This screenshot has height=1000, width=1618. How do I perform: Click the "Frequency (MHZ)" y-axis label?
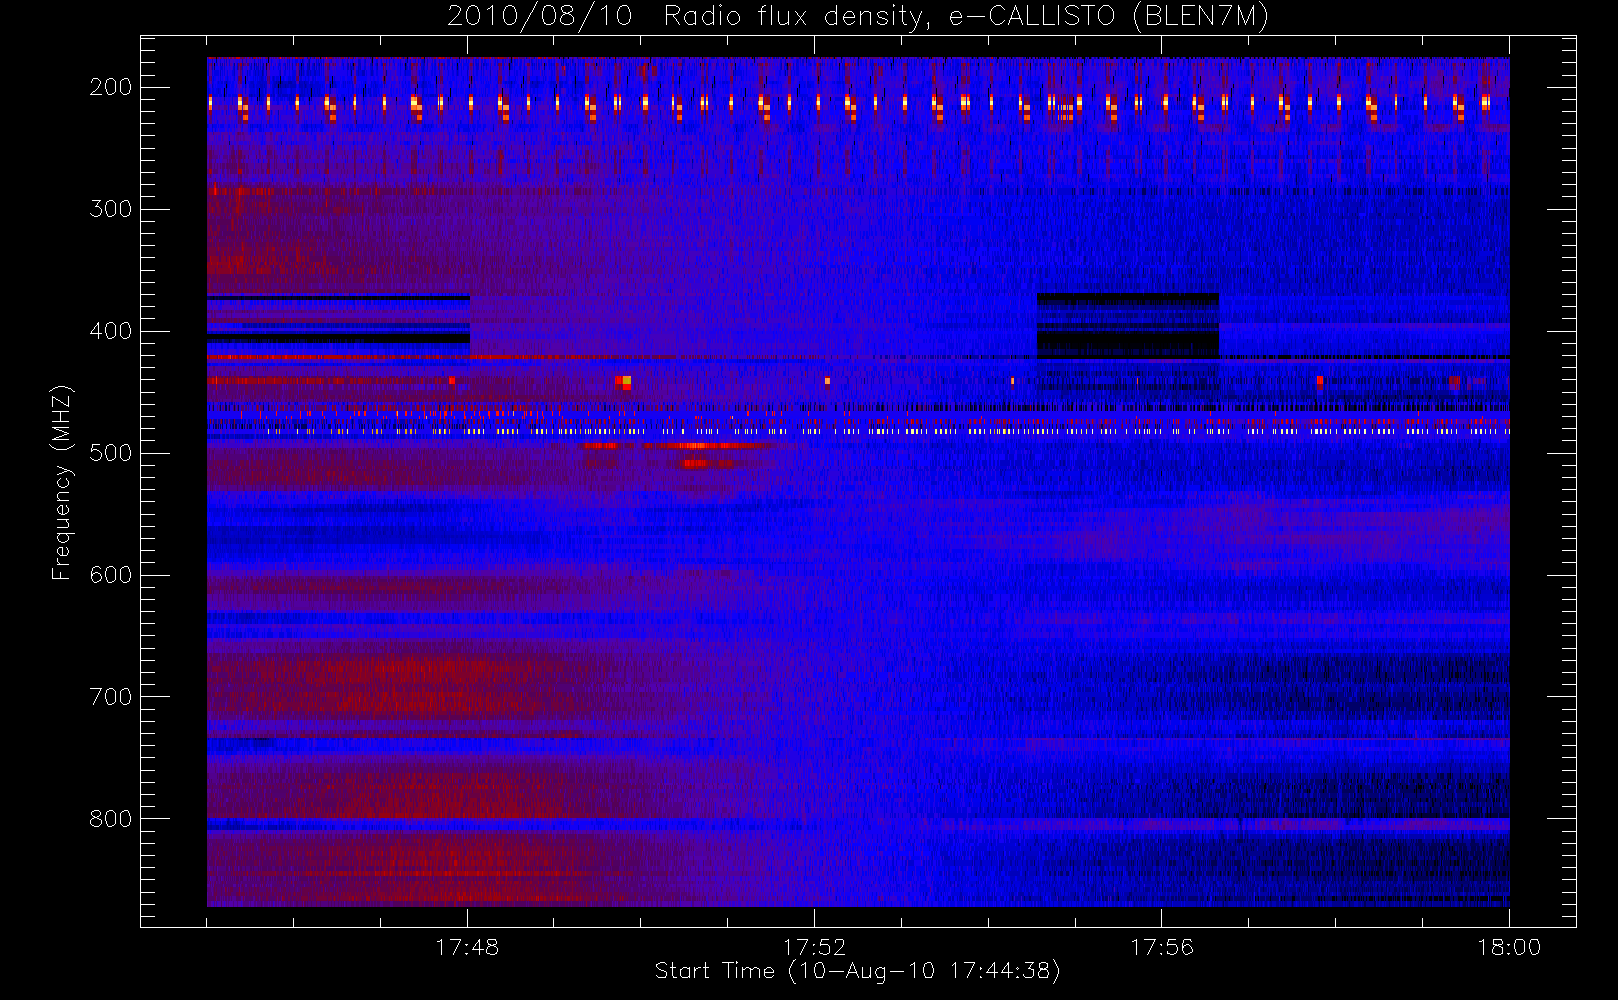(62, 482)
